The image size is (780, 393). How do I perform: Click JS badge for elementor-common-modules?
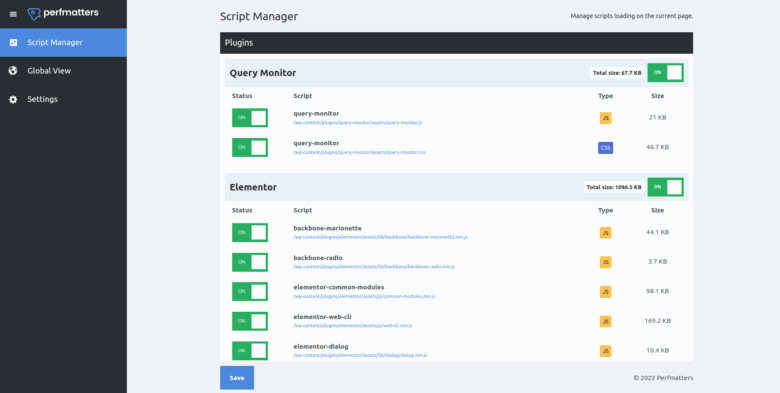pyautogui.click(x=605, y=292)
